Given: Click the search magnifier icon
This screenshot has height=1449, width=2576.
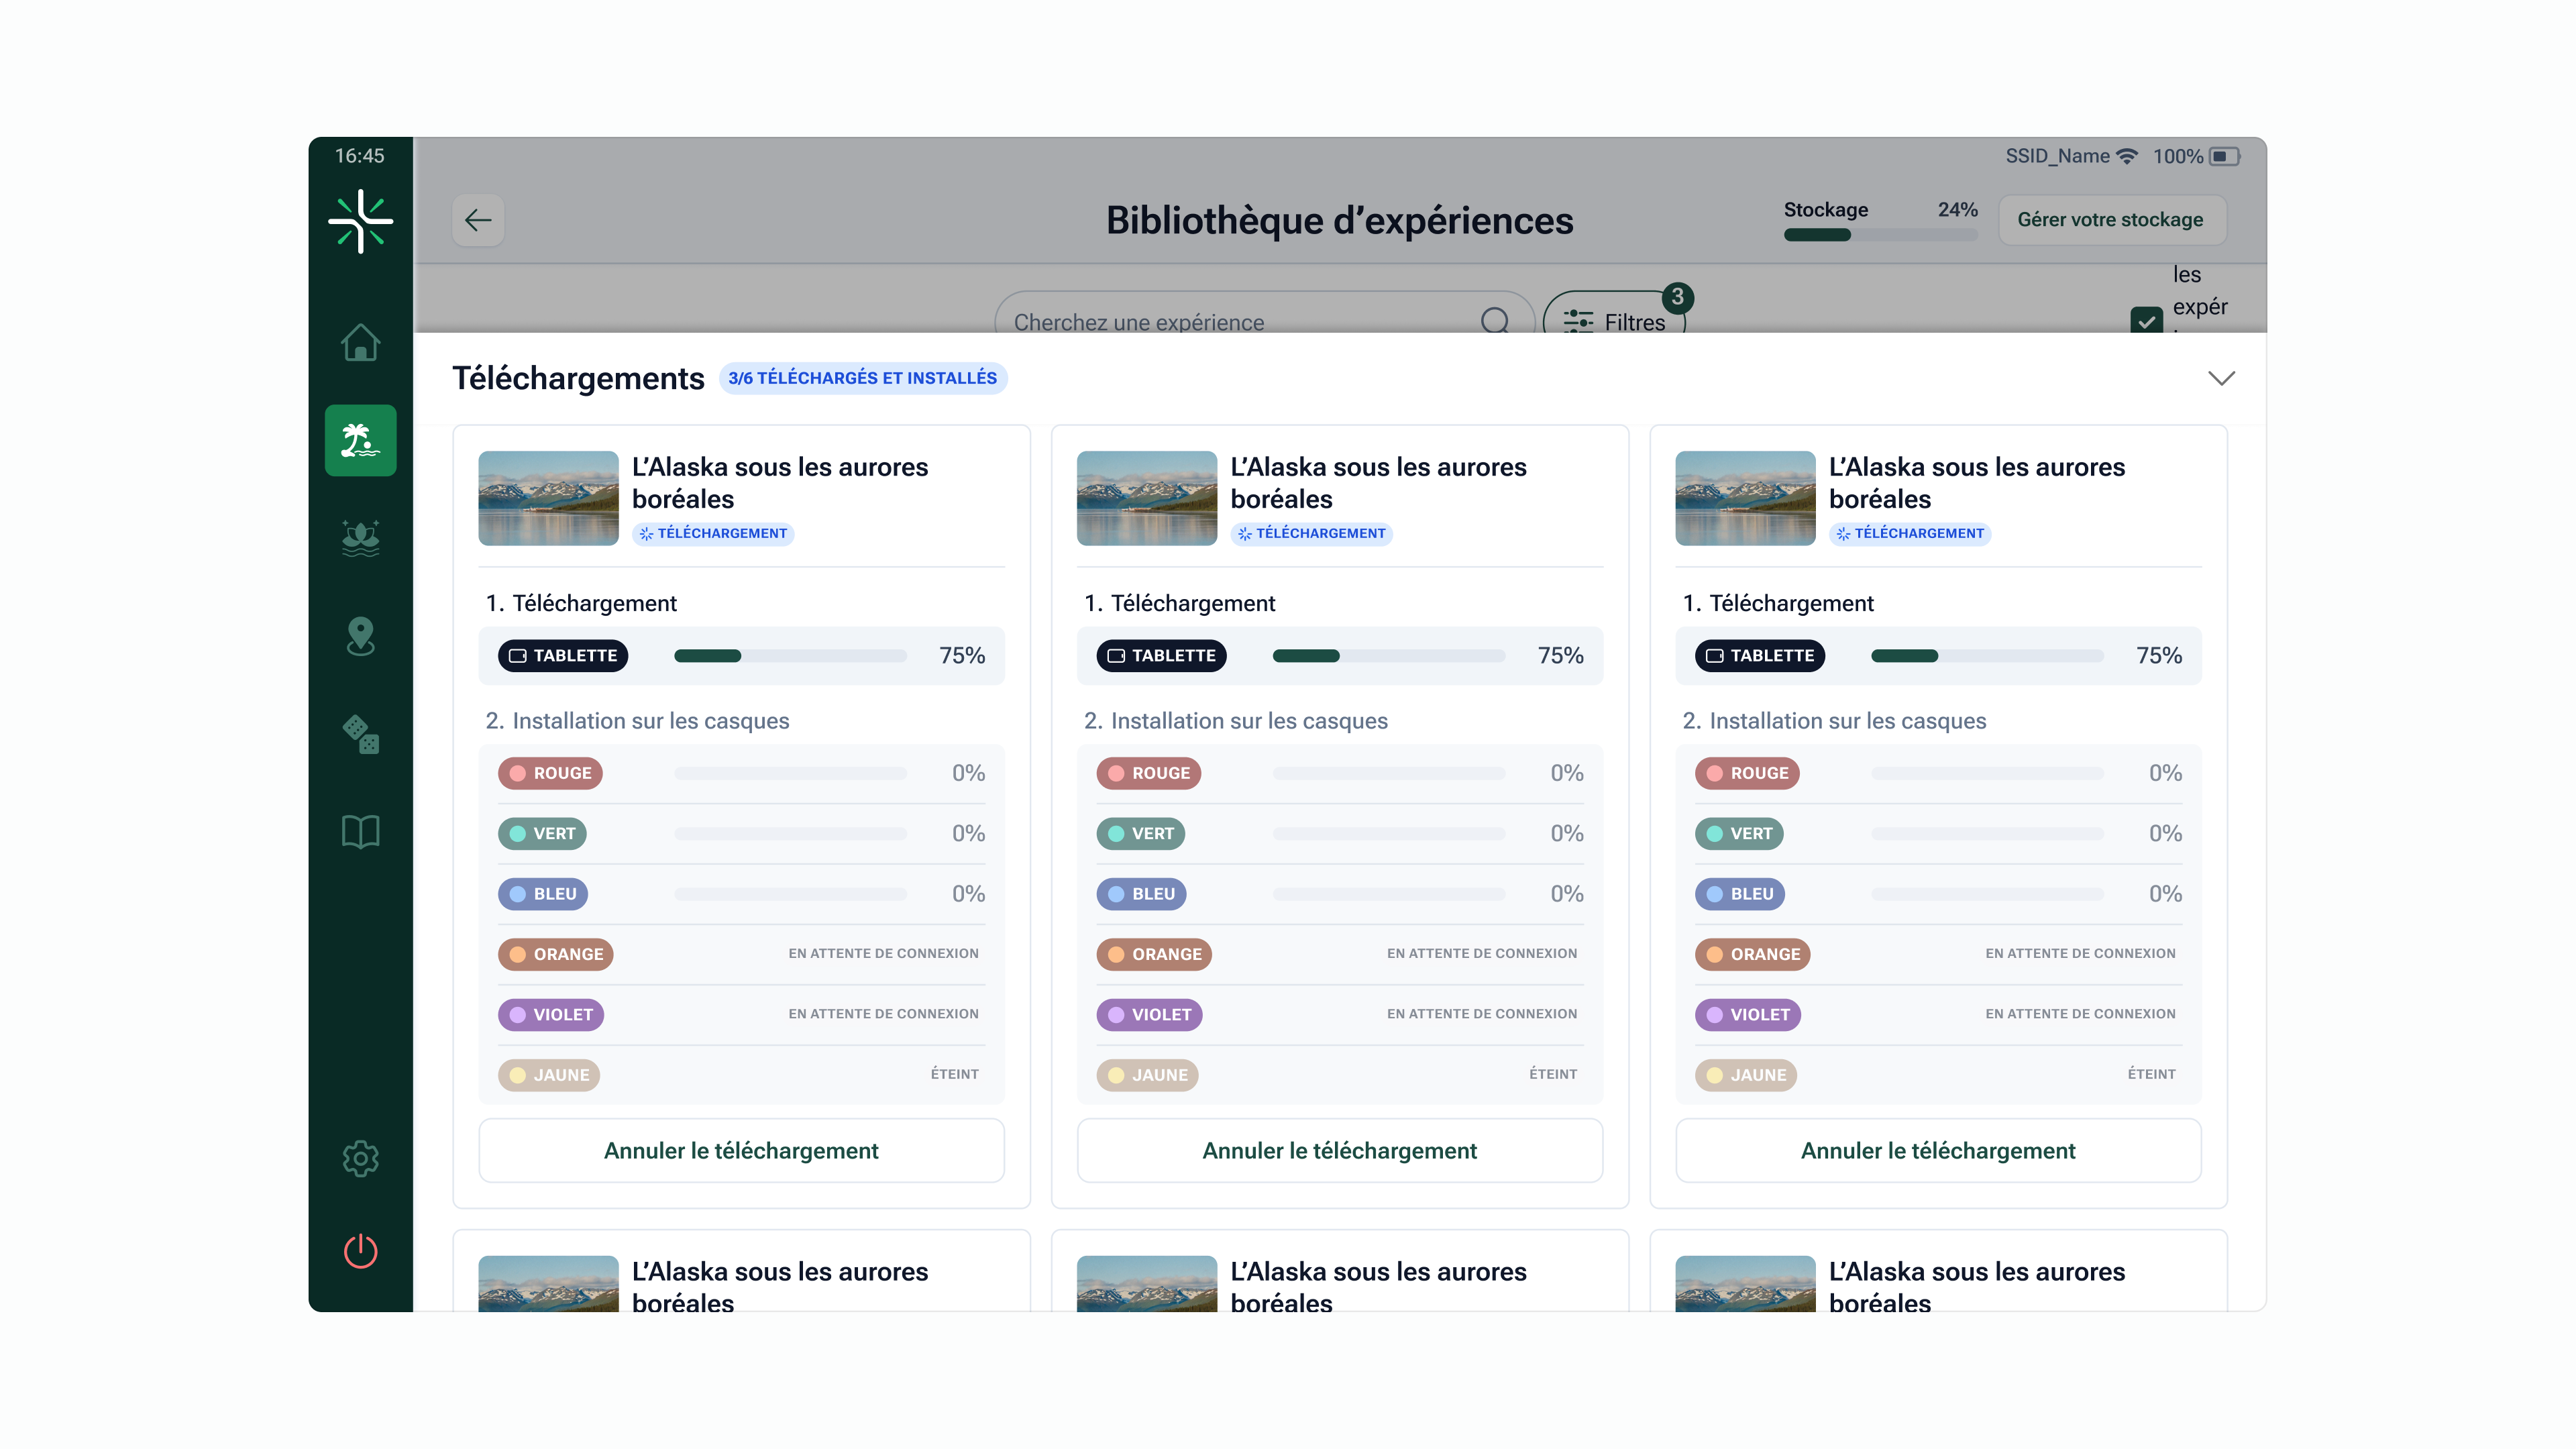Looking at the screenshot, I should (x=1494, y=320).
